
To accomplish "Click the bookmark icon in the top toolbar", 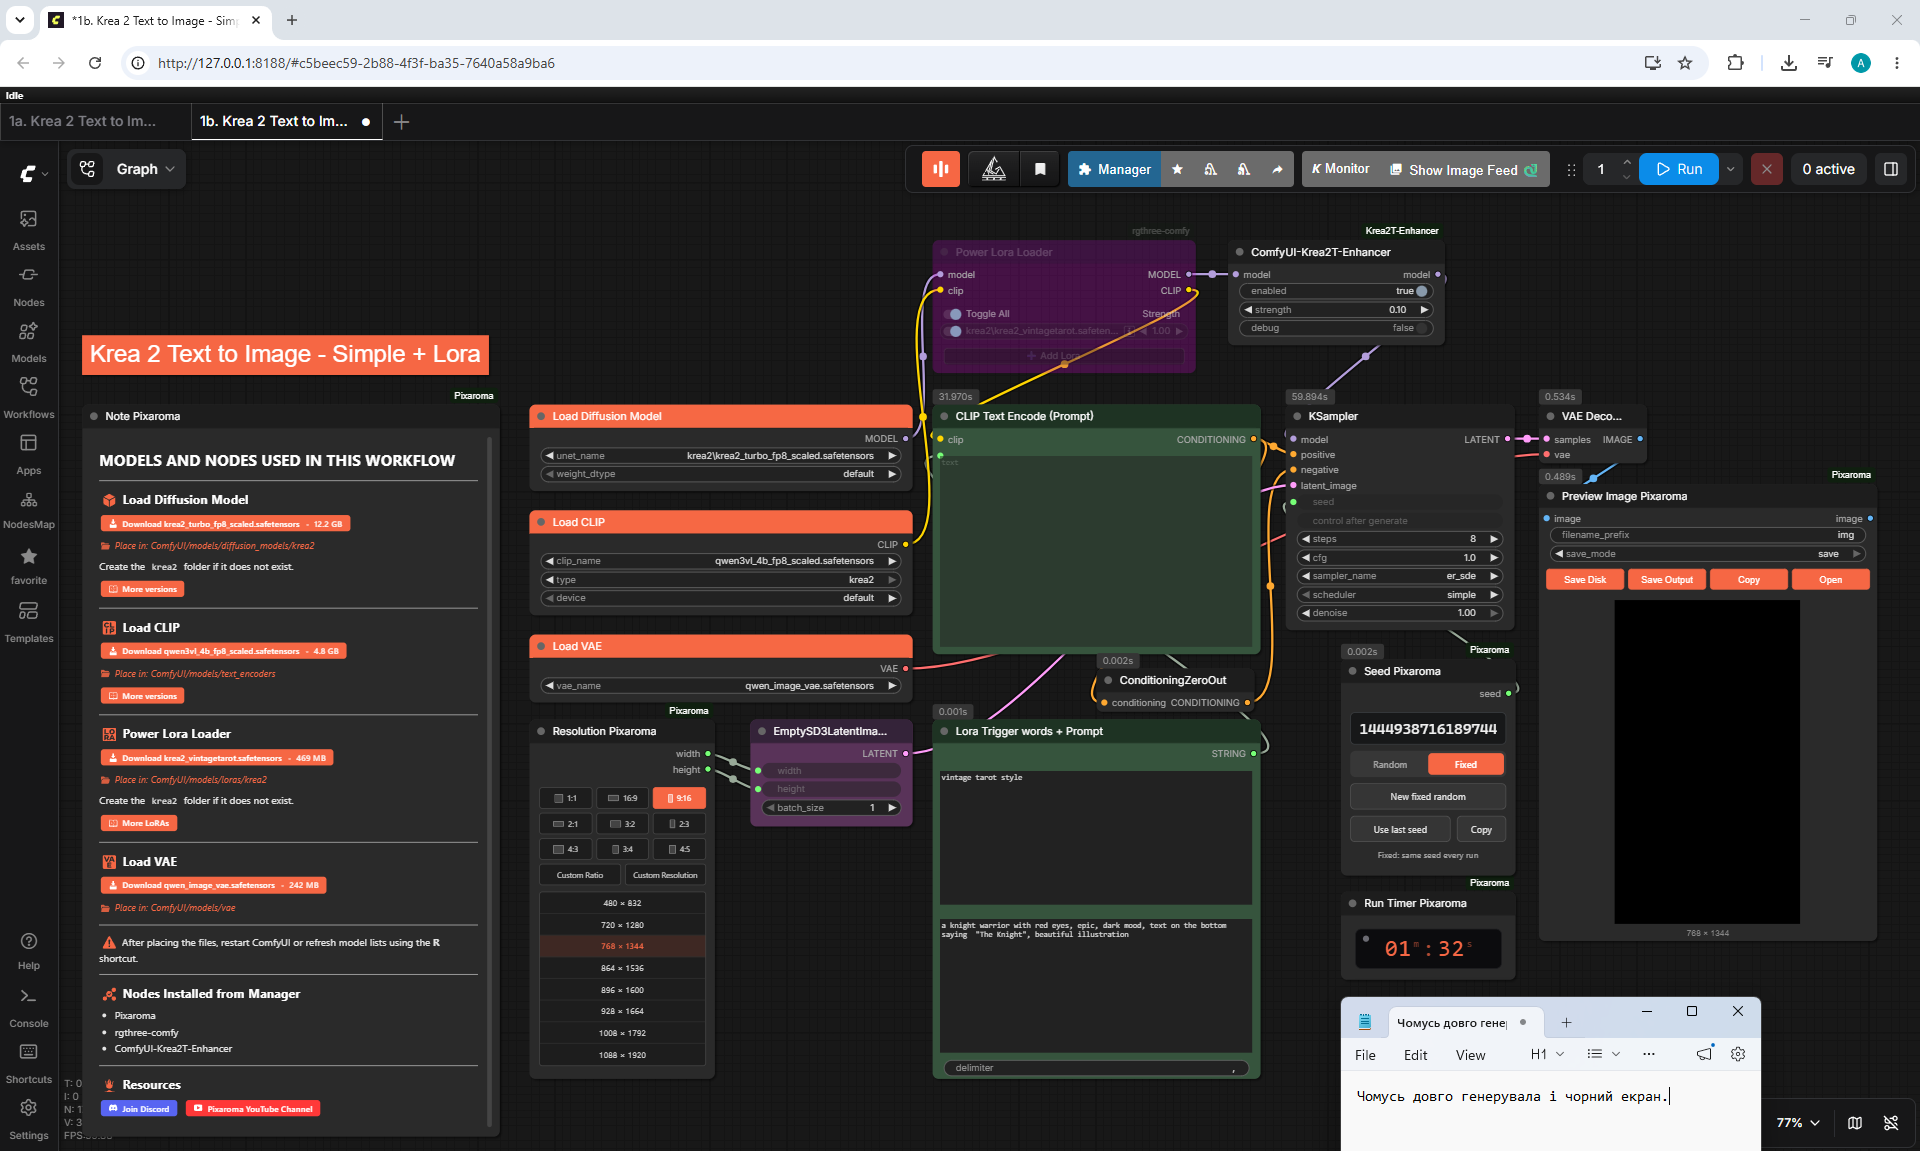I will [x=1040, y=169].
